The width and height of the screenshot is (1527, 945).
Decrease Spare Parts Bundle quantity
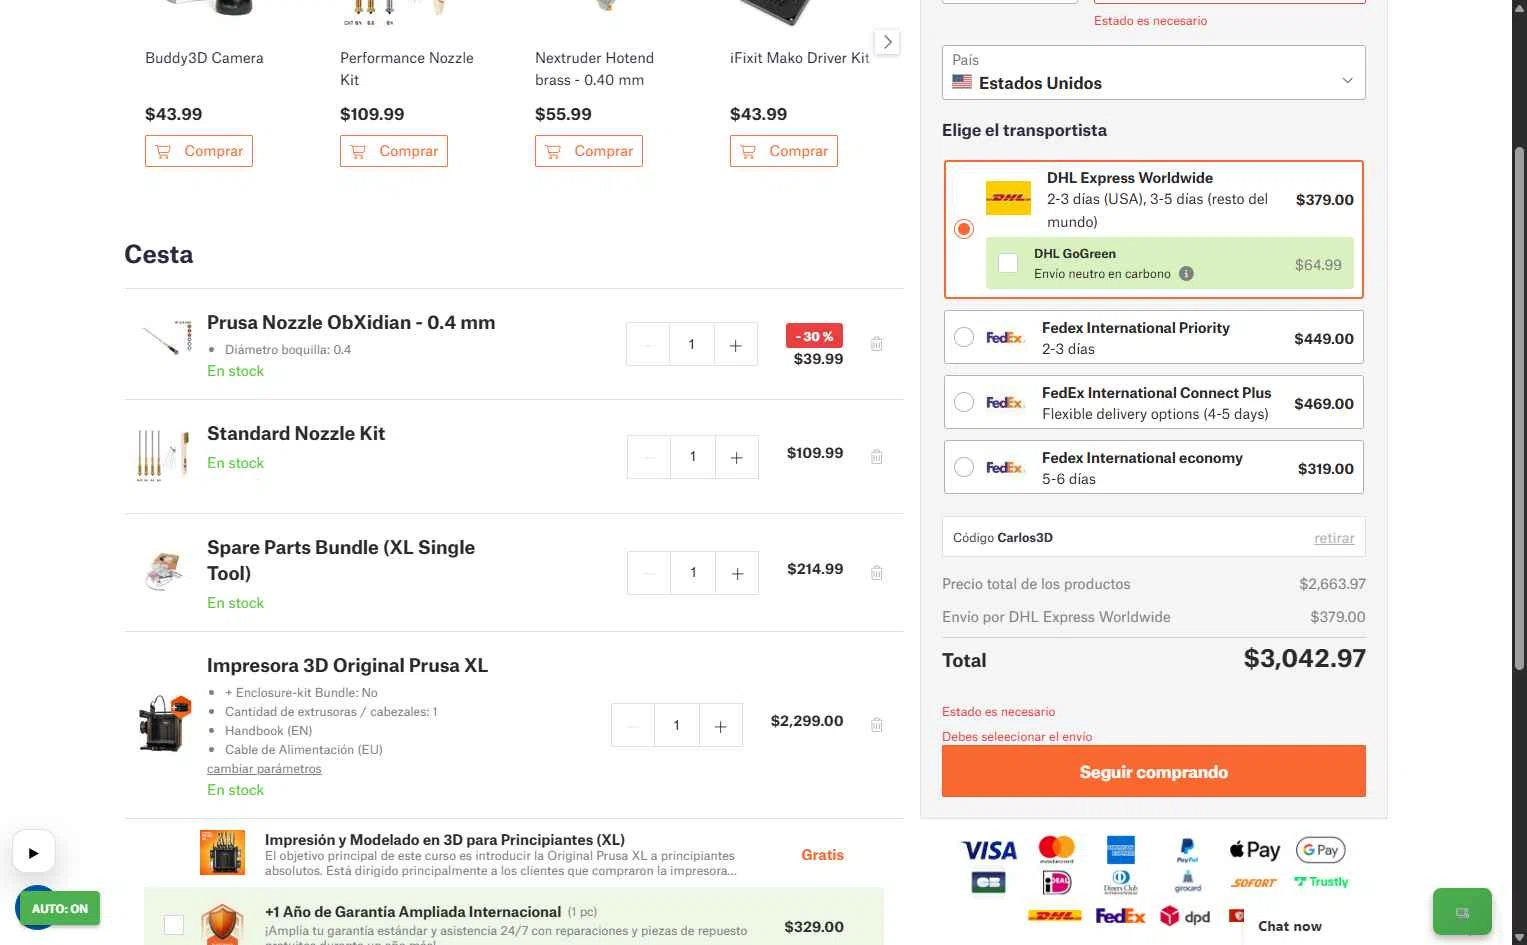click(x=649, y=573)
